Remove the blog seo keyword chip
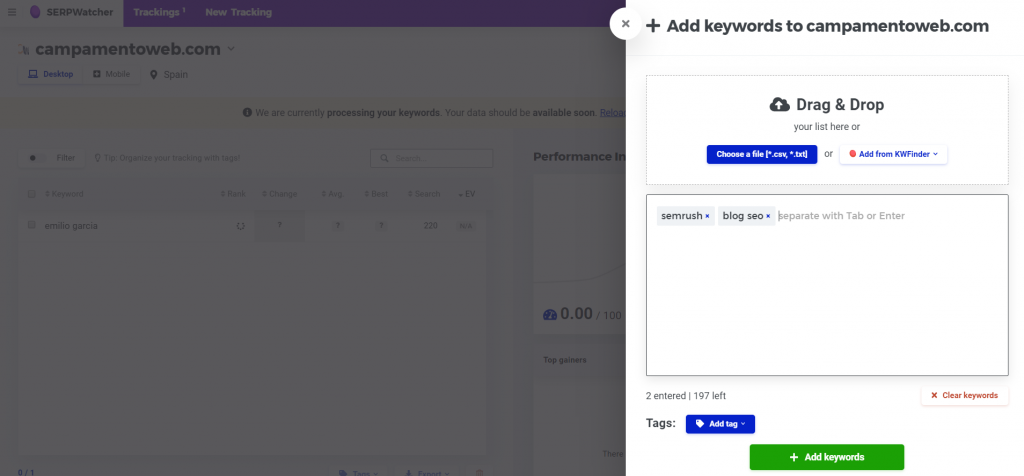The height and width of the screenshot is (476, 1024). [x=768, y=216]
